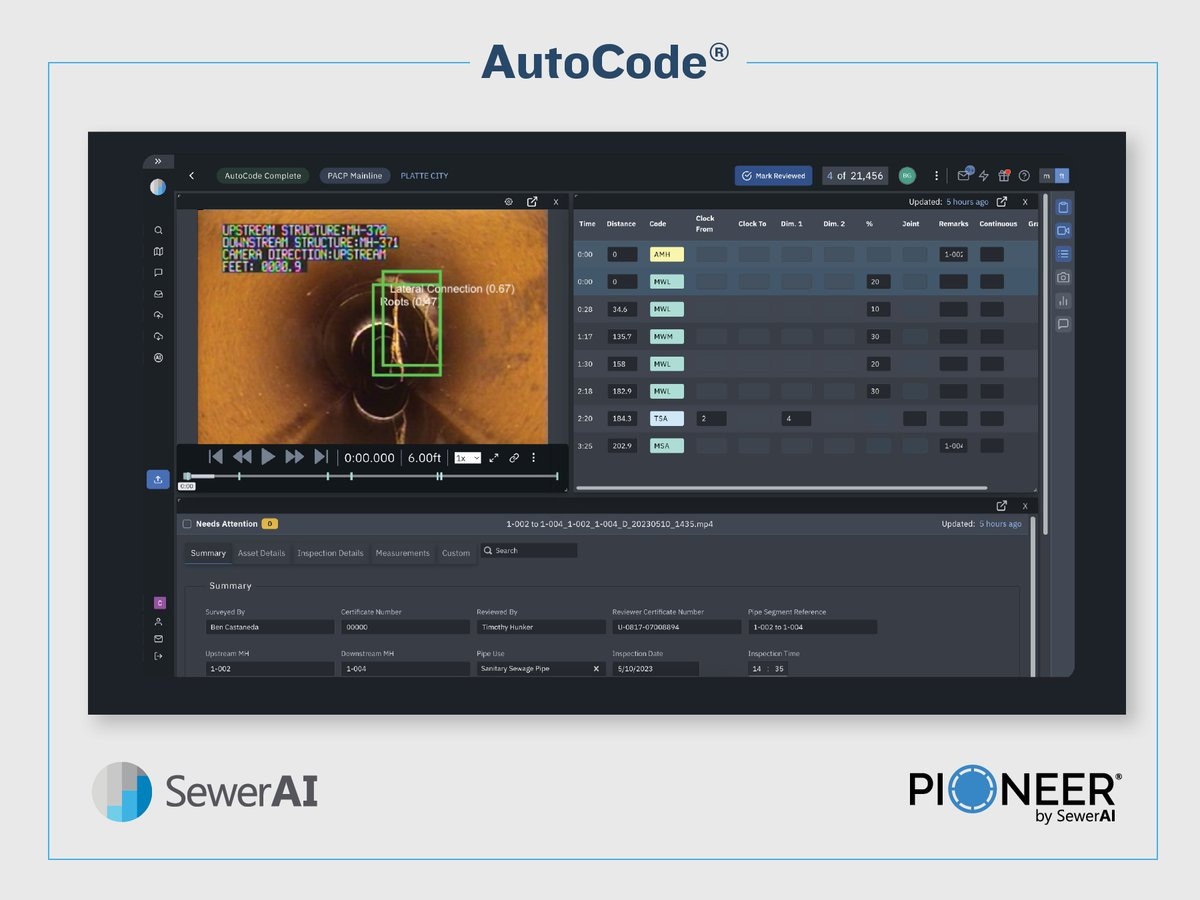Open the search icon in left sidebar
The width and height of the screenshot is (1200, 900).
[x=158, y=230]
